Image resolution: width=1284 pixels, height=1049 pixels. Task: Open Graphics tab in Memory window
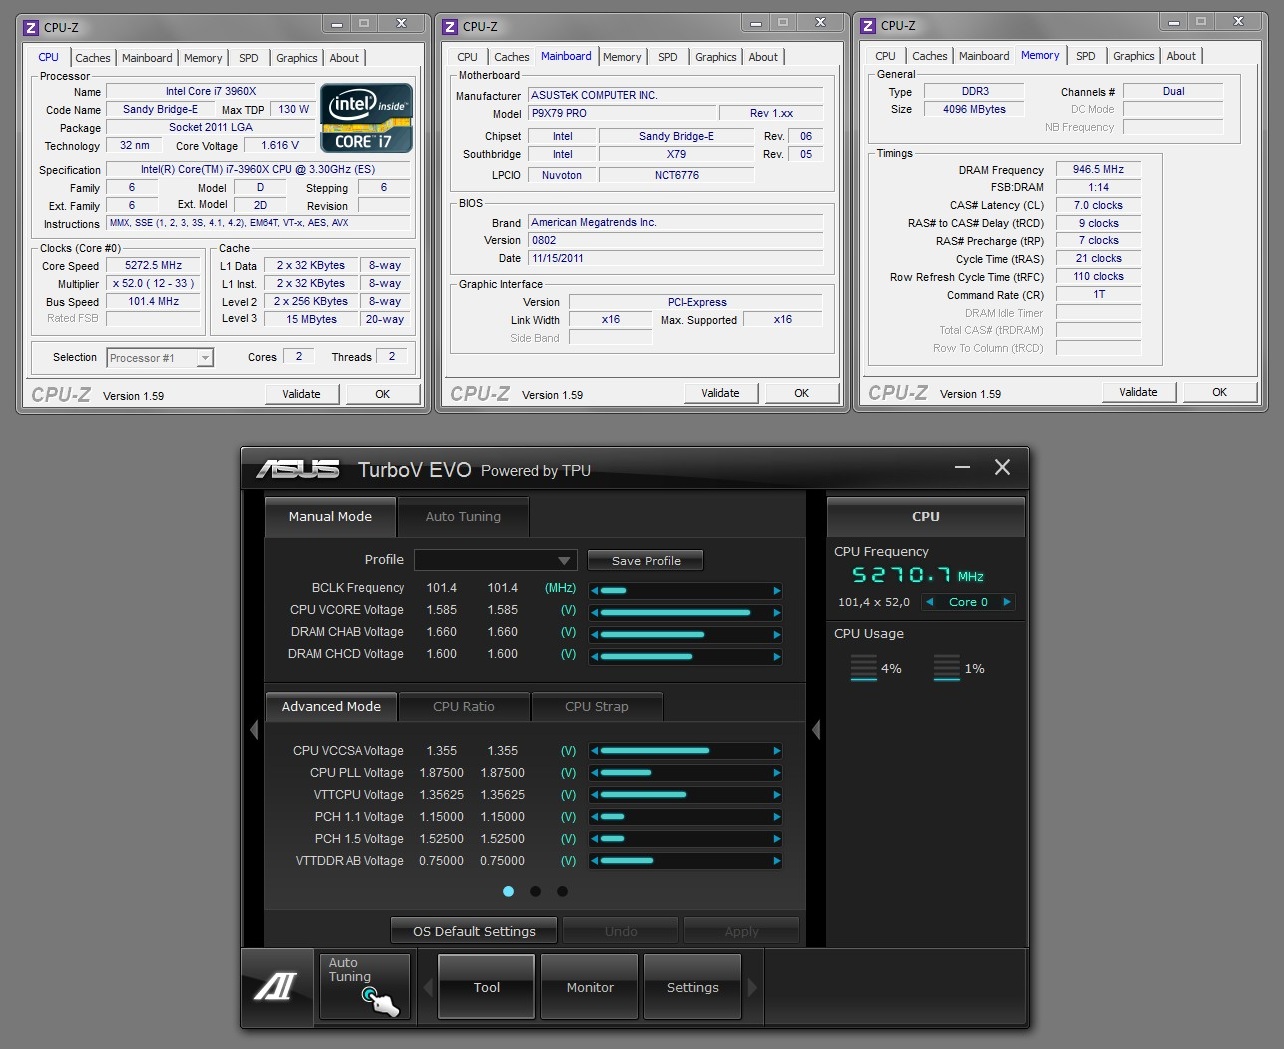pyautogui.click(x=1133, y=56)
